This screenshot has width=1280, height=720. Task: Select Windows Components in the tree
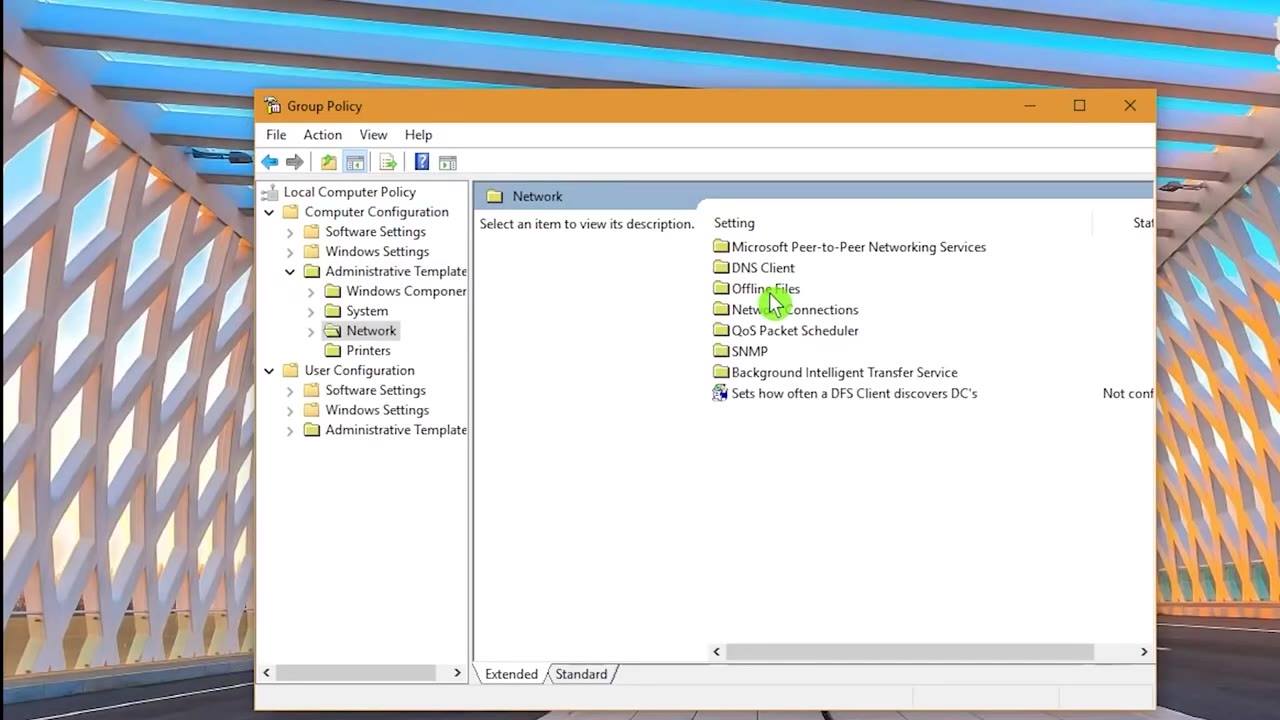click(406, 291)
